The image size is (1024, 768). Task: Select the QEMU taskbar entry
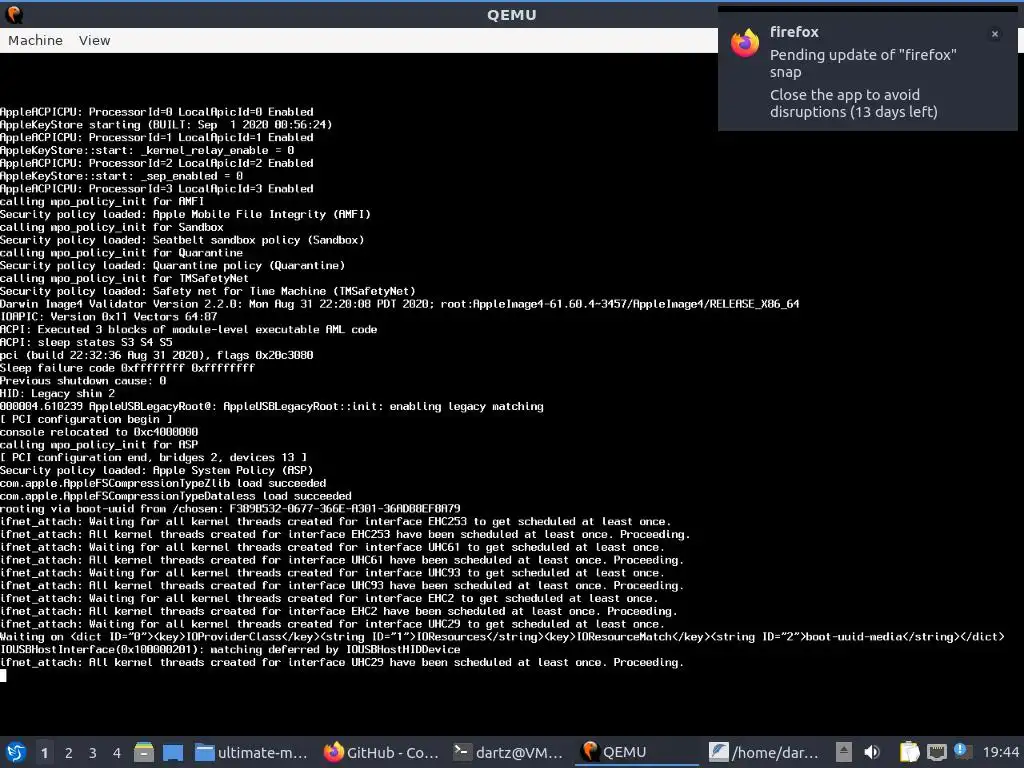(x=637, y=752)
